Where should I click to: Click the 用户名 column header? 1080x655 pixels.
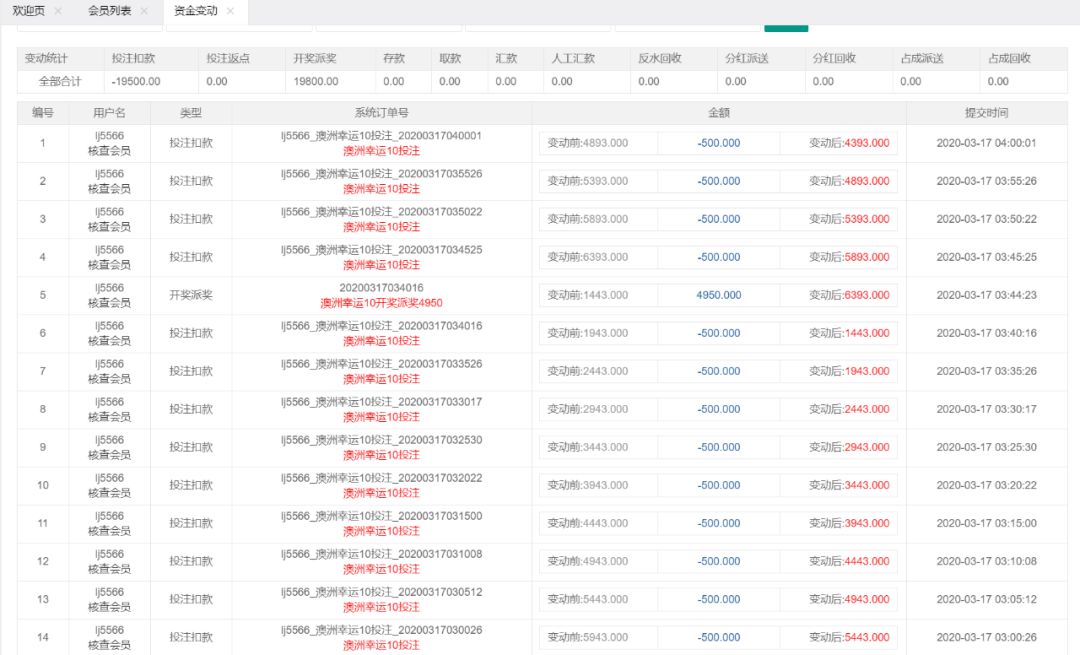pos(110,113)
